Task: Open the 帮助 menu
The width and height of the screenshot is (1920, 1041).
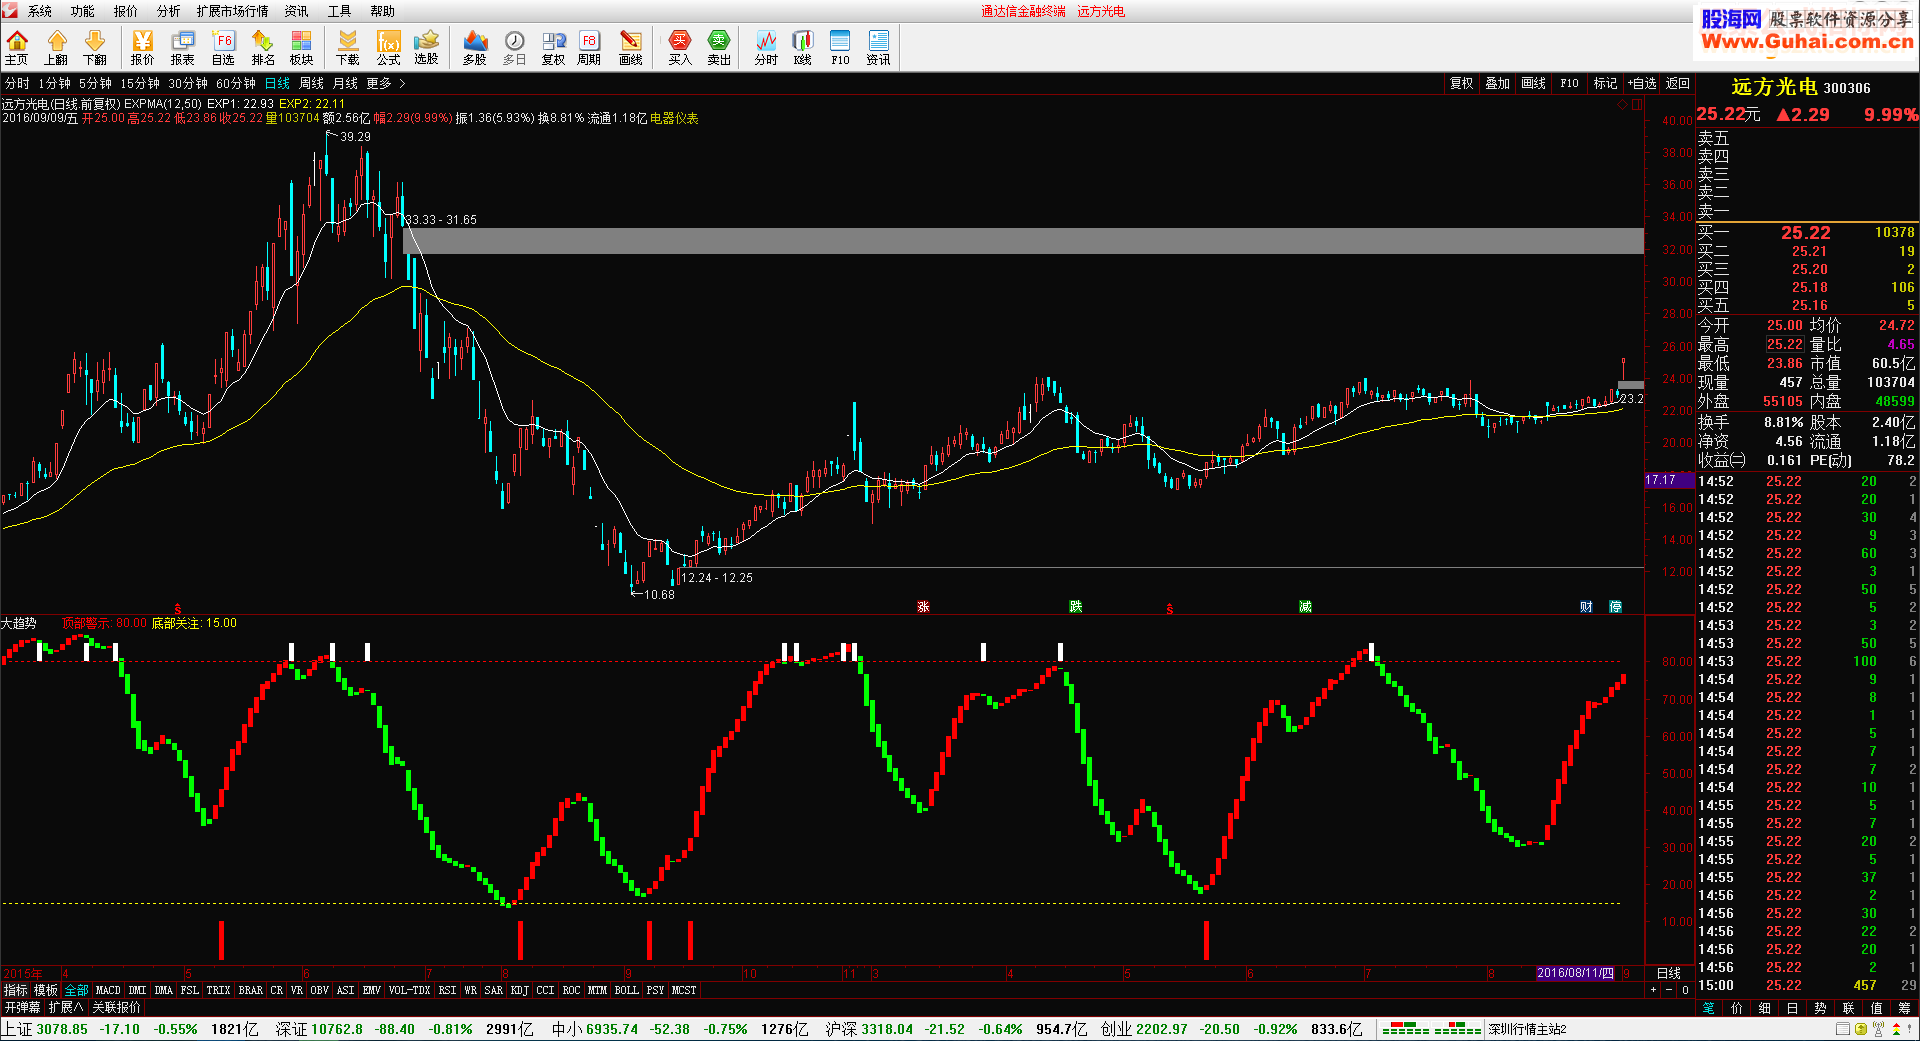Action: (x=383, y=11)
